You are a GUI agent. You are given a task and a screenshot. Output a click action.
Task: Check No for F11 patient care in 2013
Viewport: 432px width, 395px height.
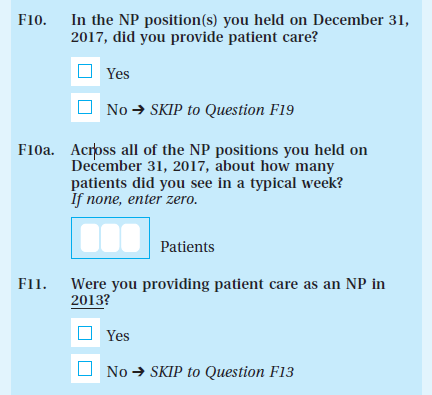click(85, 369)
